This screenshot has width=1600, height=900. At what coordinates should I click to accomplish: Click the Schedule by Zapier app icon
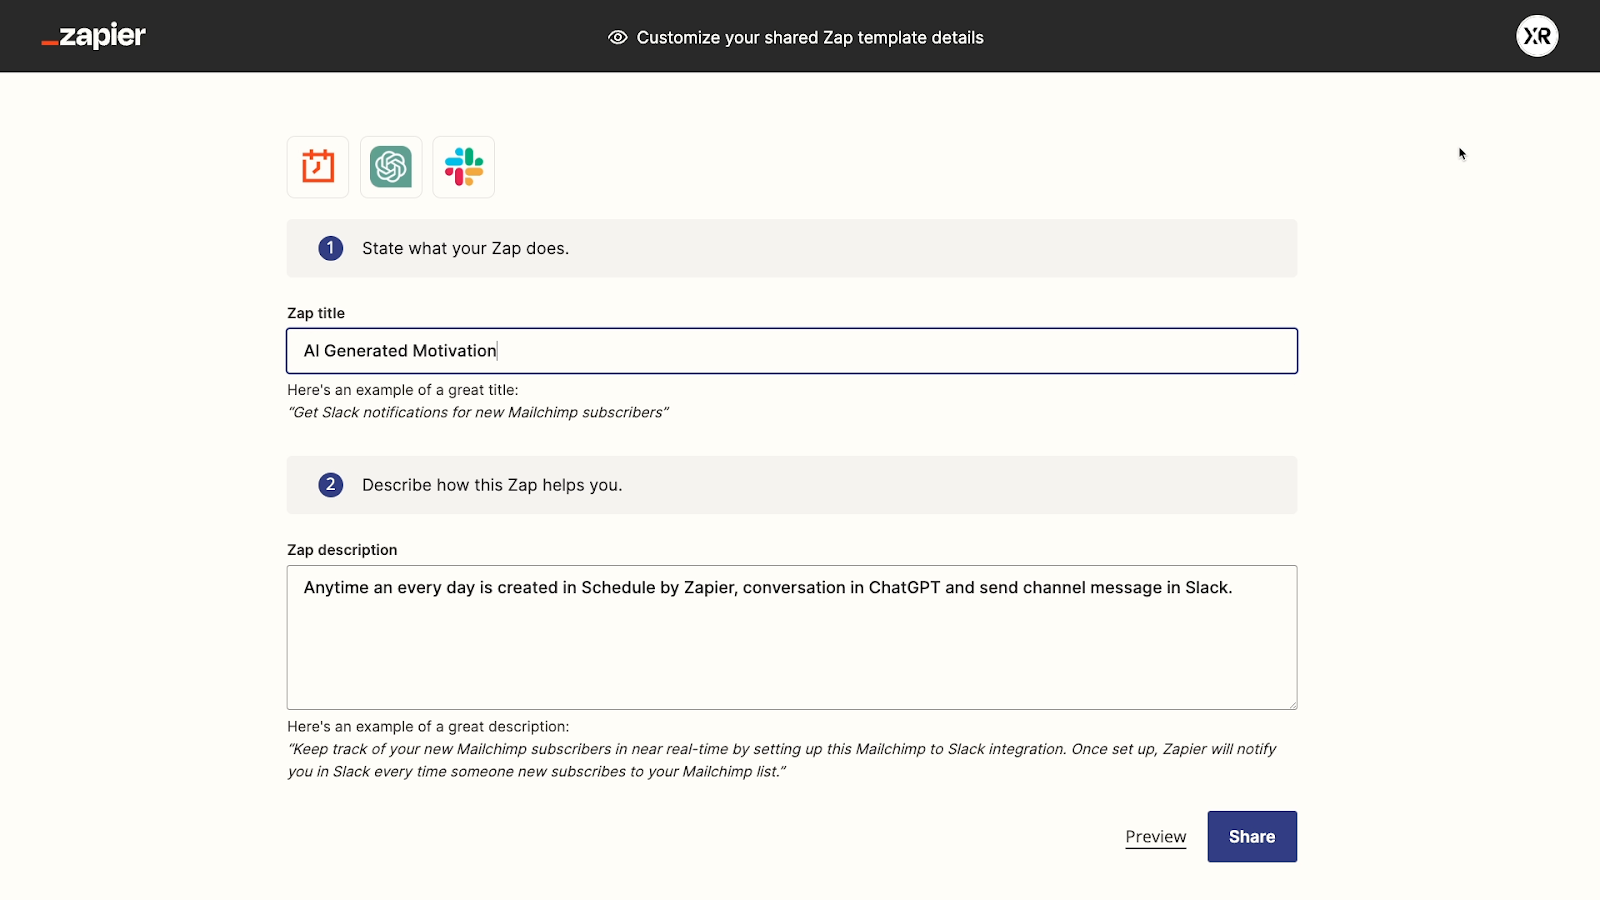pos(318,167)
